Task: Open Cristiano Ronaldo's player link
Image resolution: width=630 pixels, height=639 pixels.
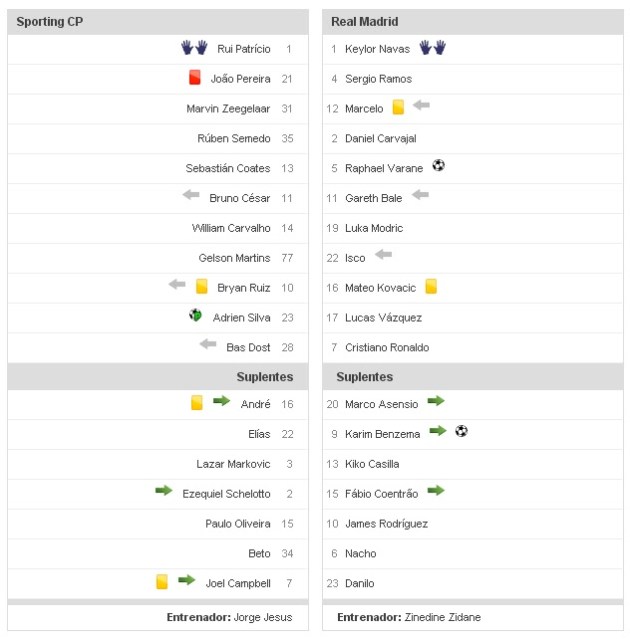Action: point(387,347)
